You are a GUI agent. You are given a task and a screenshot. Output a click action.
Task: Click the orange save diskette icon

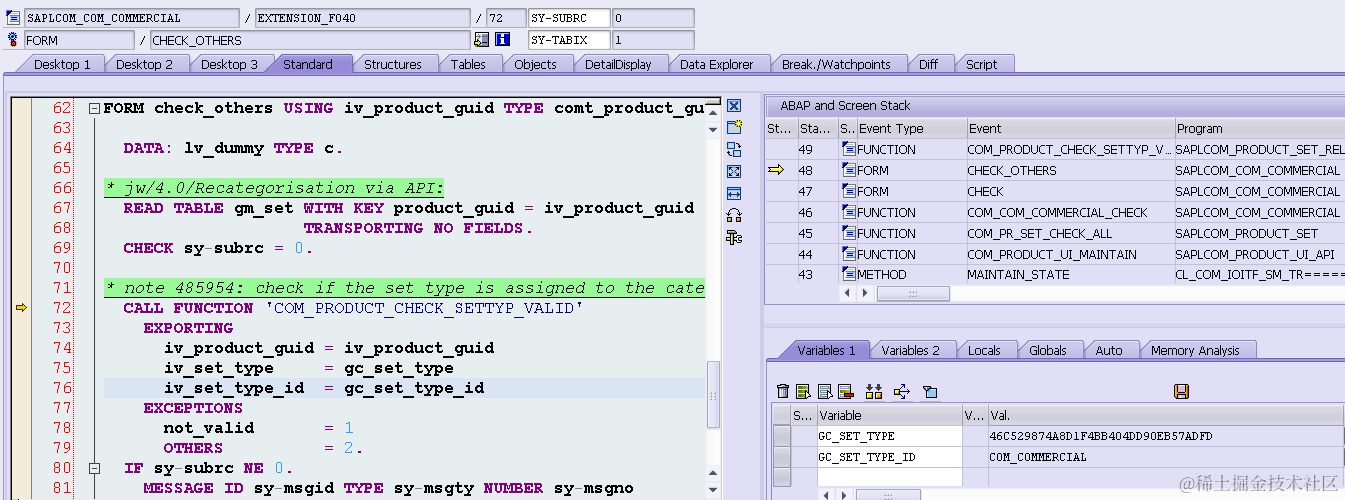tap(1181, 391)
